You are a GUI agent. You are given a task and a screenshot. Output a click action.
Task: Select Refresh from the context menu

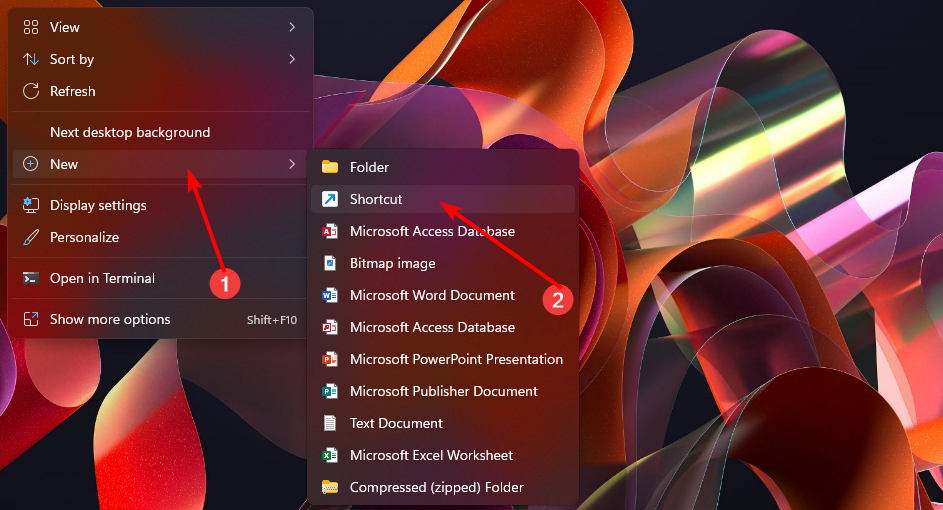(161, 91)
